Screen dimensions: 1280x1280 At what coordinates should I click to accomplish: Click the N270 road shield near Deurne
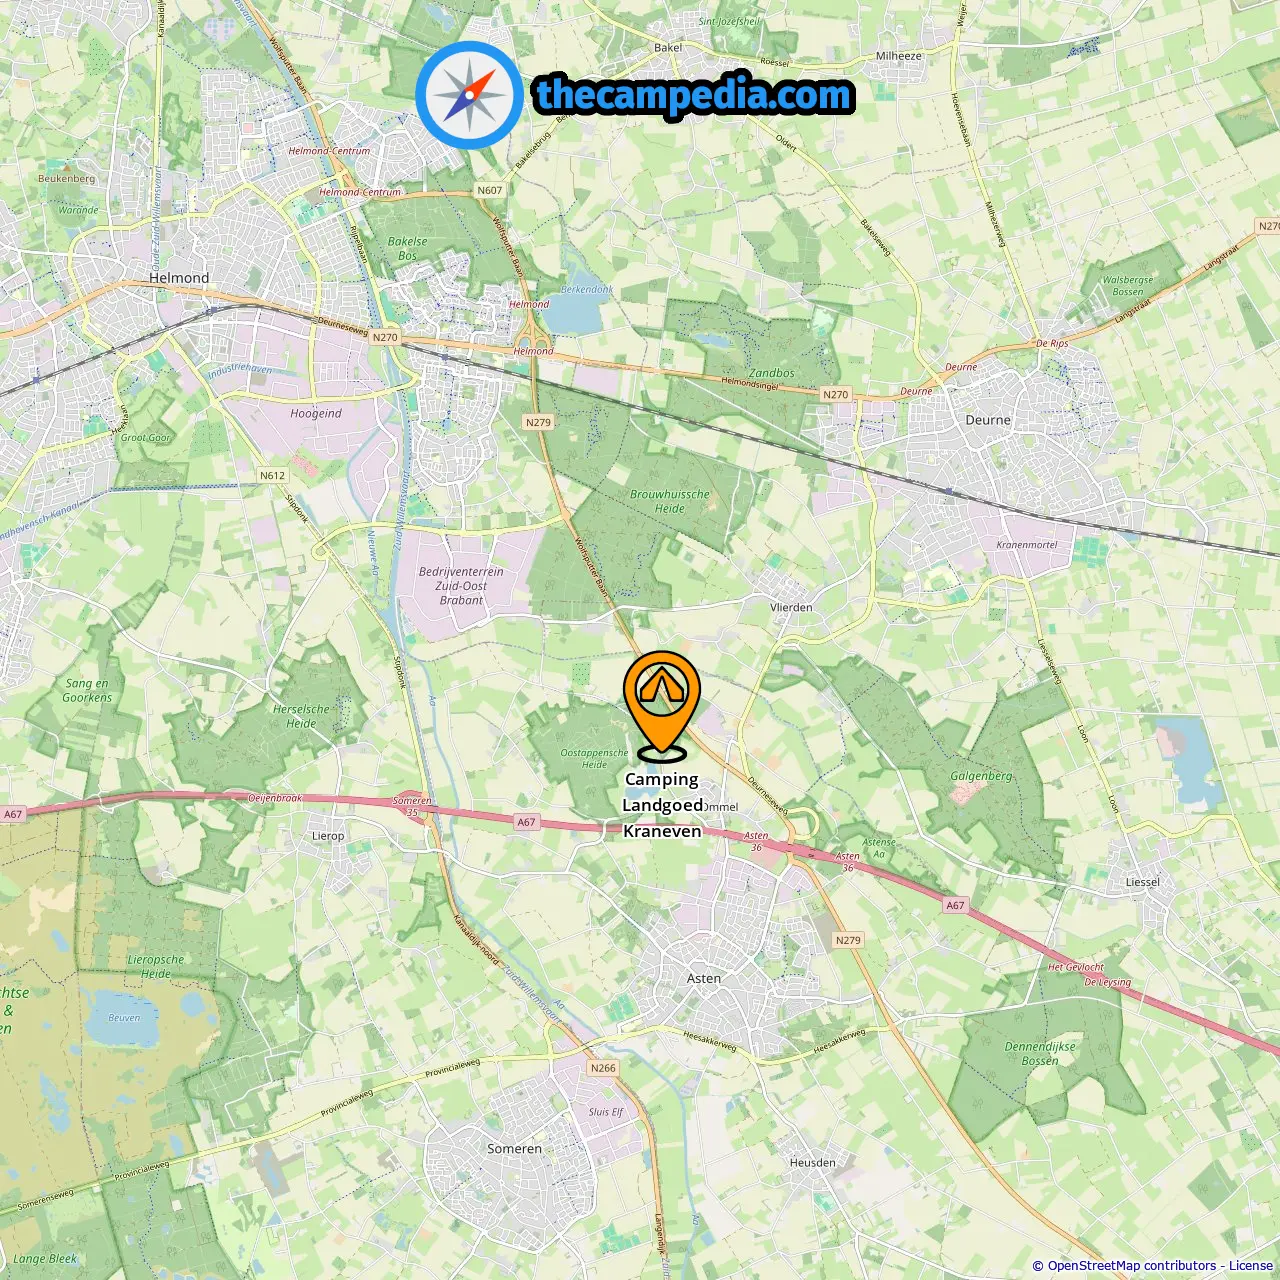click(x=836, y=395)
